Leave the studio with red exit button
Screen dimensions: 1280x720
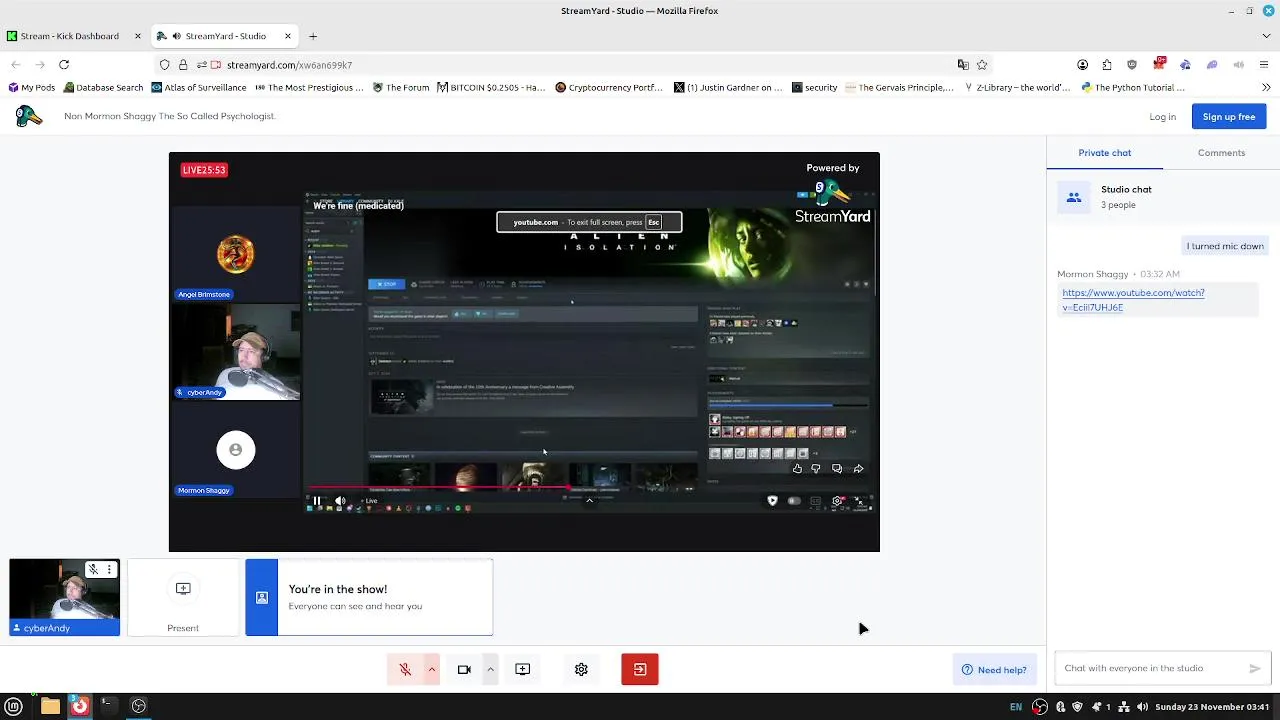click(640, 669)
